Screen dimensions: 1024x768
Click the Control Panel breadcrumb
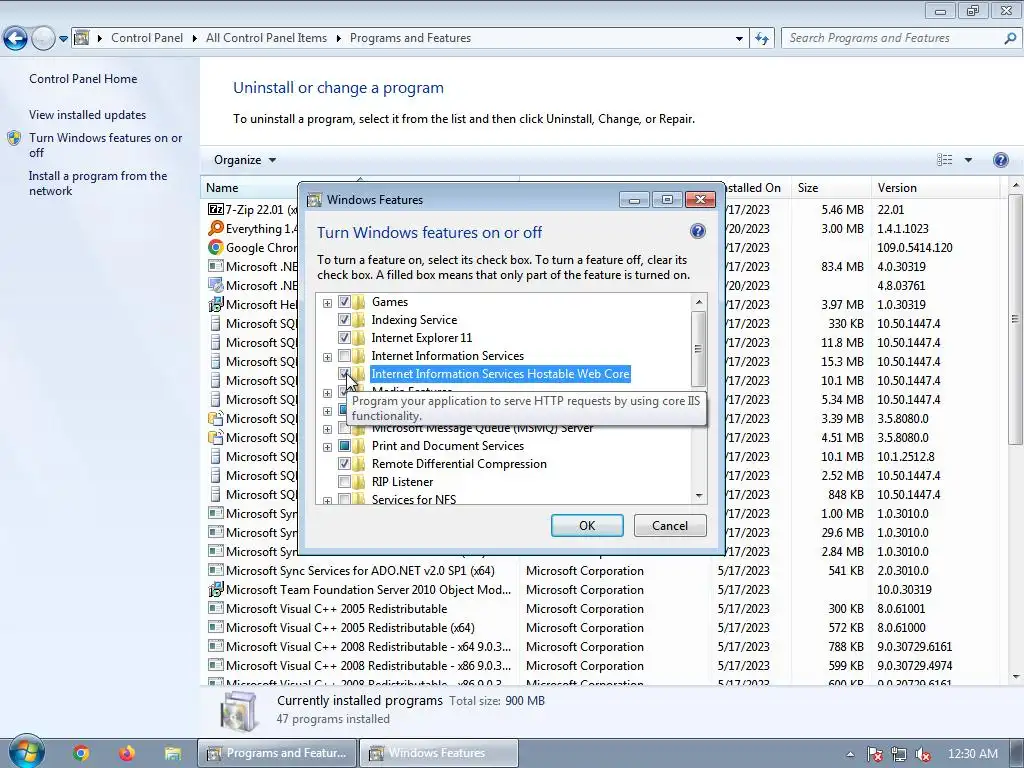click(x=147, y=38)
